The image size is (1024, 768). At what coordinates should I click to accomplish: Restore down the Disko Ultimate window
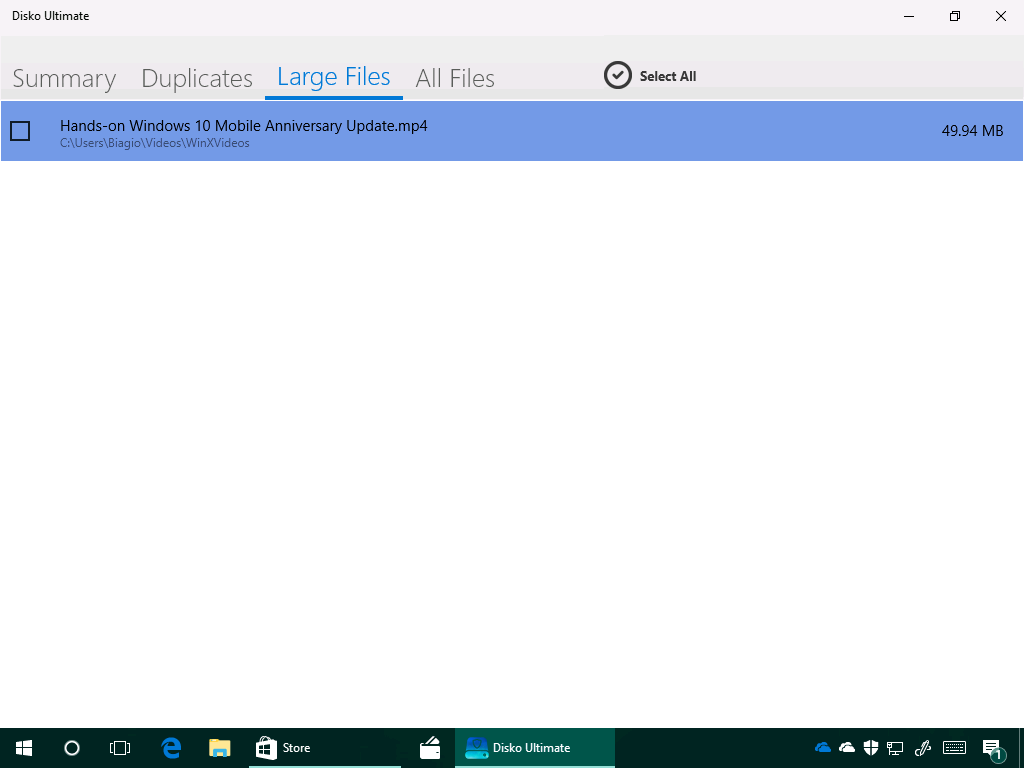(955, 16)
